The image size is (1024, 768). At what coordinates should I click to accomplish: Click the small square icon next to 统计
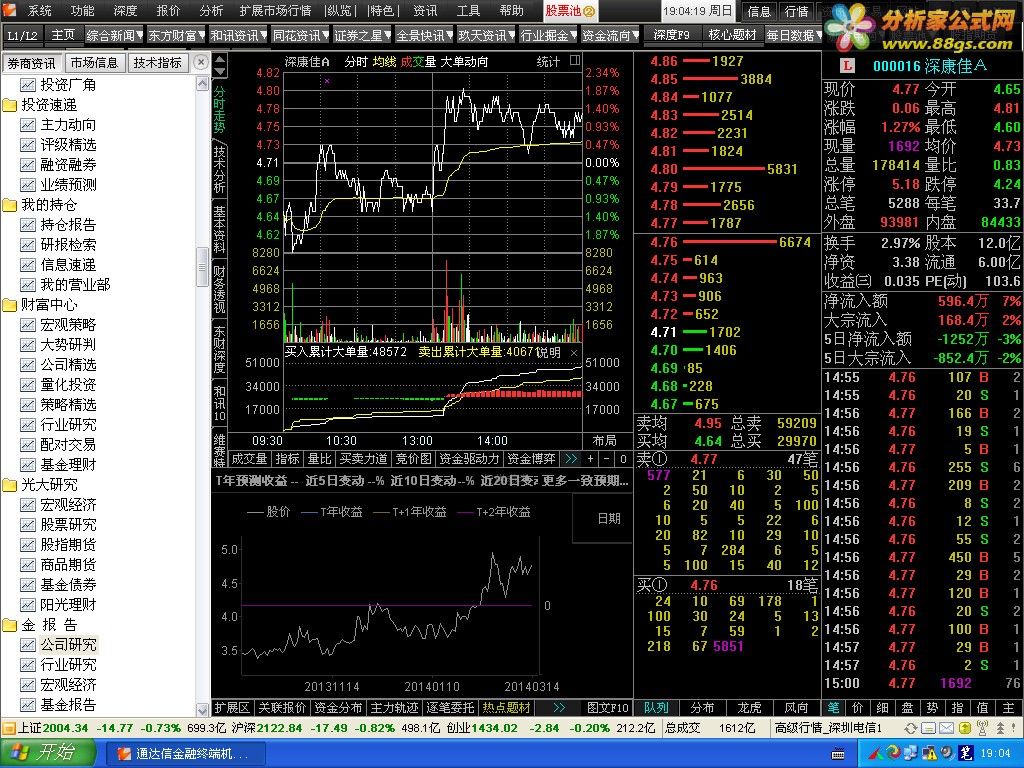(x=575, y=61)
